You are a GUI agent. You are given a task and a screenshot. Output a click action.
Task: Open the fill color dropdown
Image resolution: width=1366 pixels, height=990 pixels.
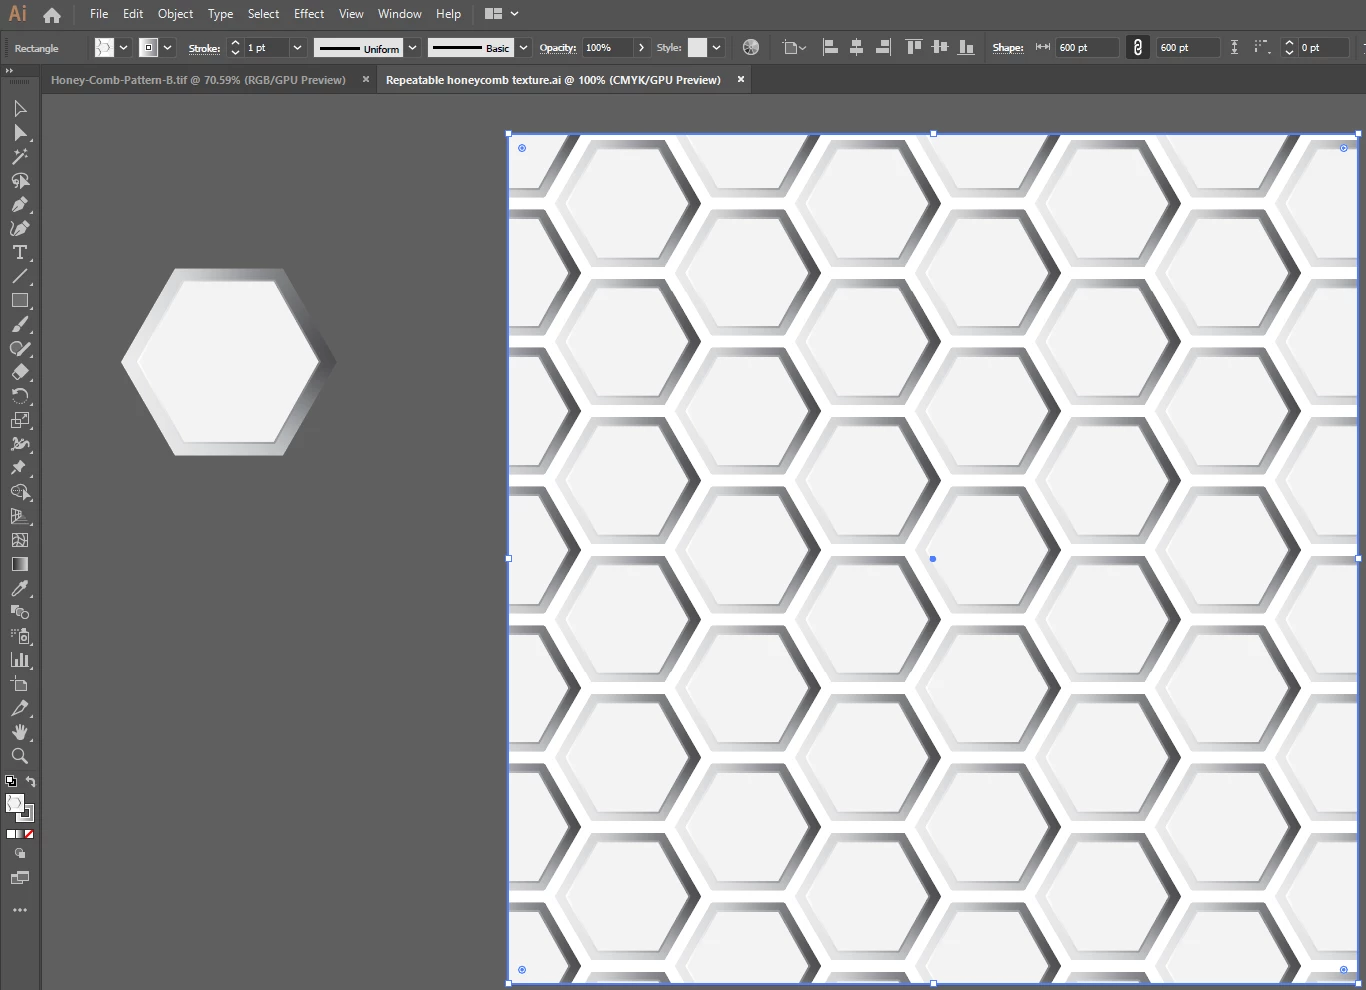[x=124, y=47]
